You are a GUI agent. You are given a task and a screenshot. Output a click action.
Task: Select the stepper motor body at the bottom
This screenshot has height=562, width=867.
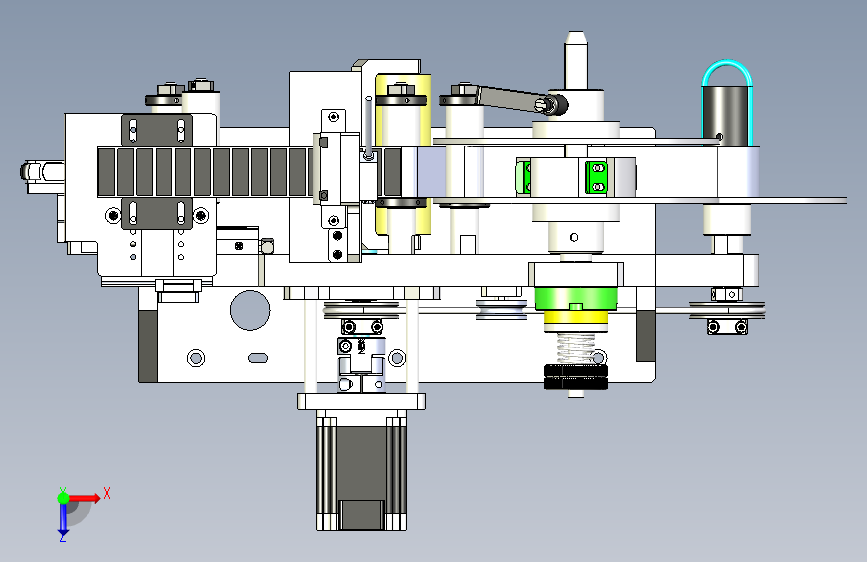coord(362,470)
